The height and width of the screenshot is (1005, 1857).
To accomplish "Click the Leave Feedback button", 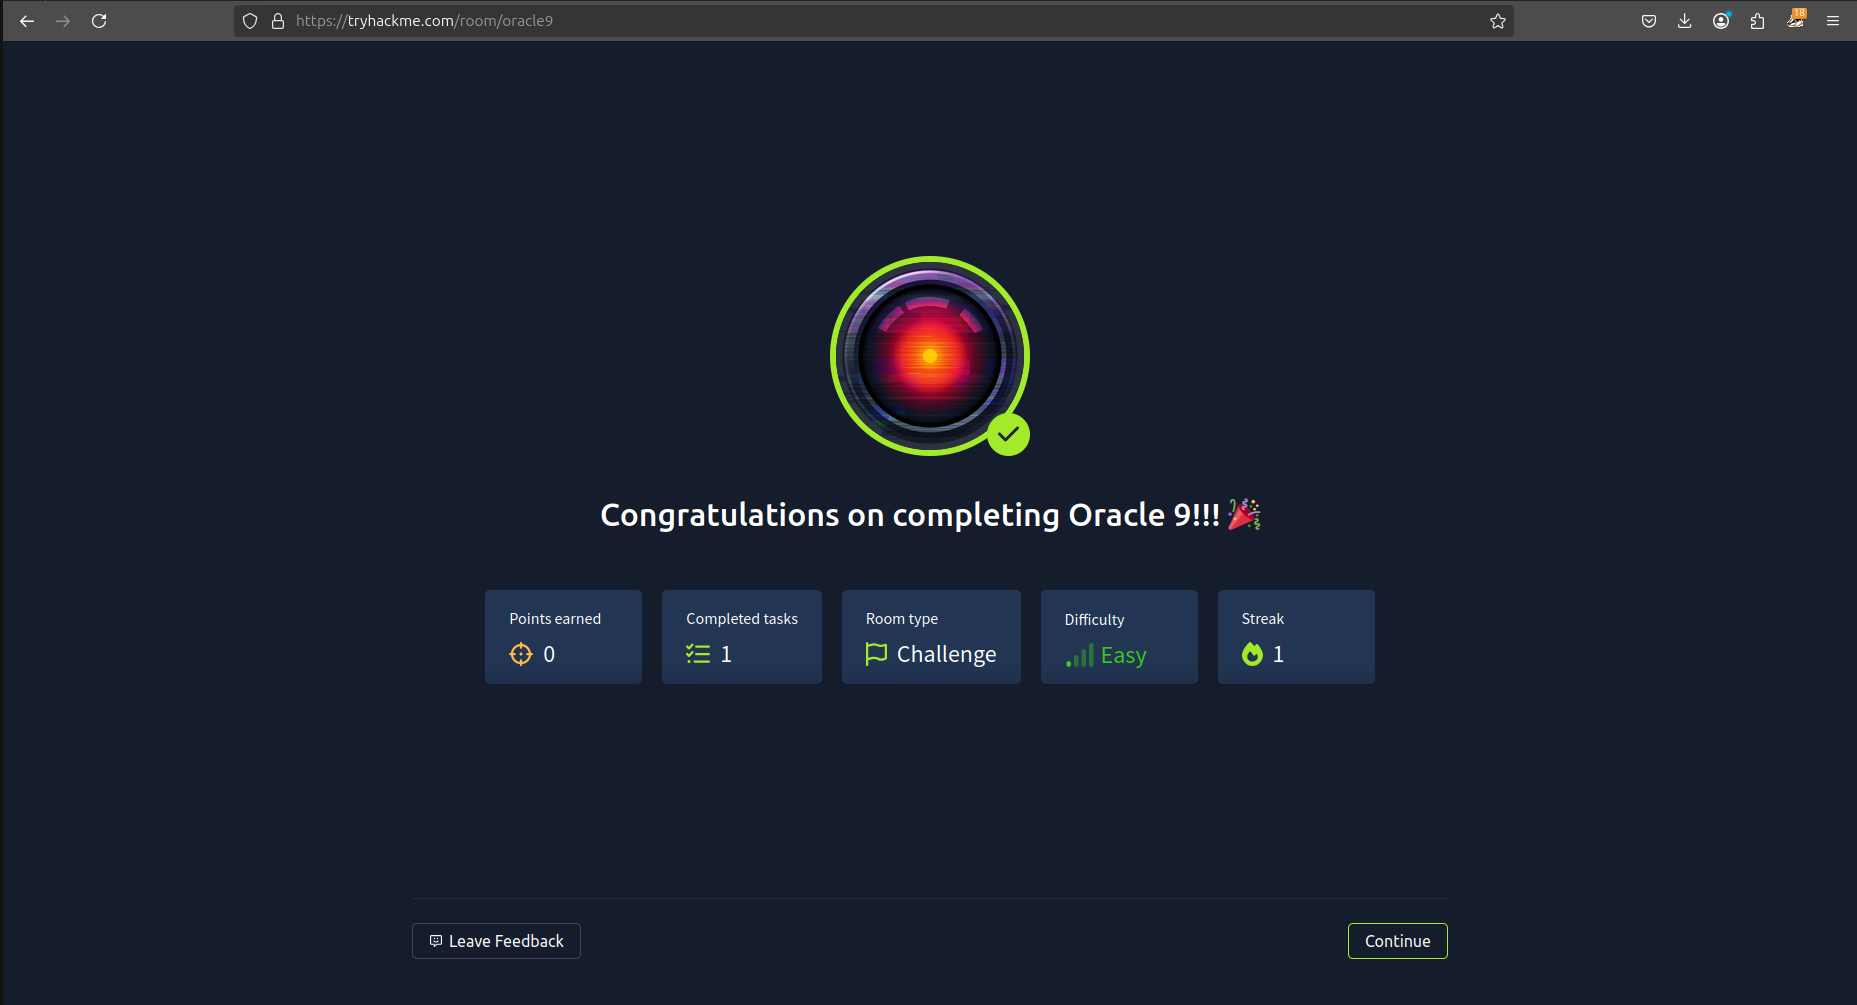I will coord(496,941).
